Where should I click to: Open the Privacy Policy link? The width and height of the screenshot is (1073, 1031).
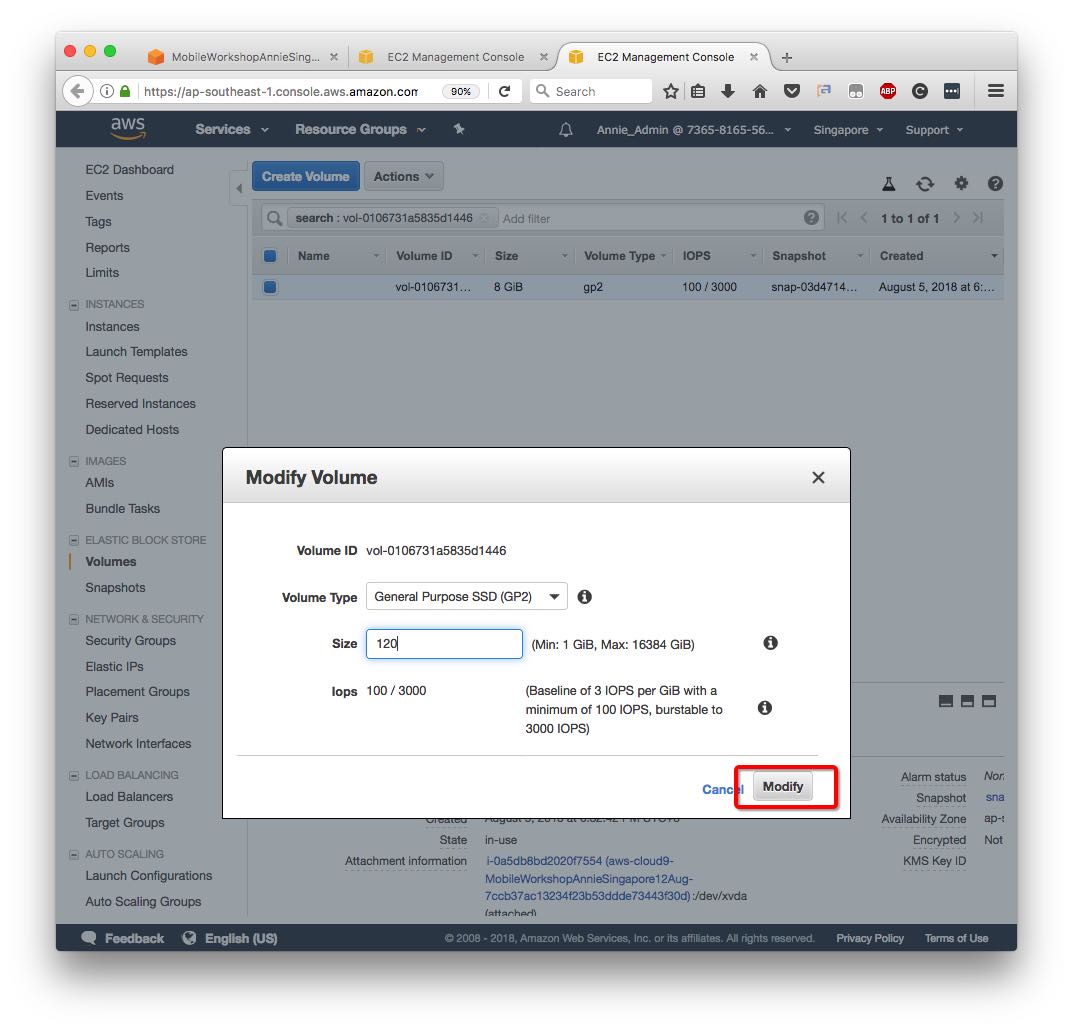click(x=870, y=938)
